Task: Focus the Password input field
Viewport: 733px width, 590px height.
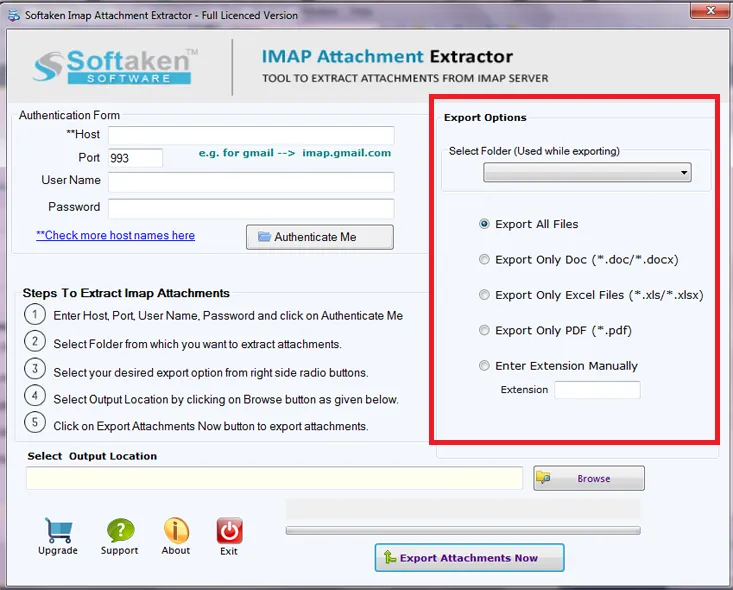Action: point(252,209)
